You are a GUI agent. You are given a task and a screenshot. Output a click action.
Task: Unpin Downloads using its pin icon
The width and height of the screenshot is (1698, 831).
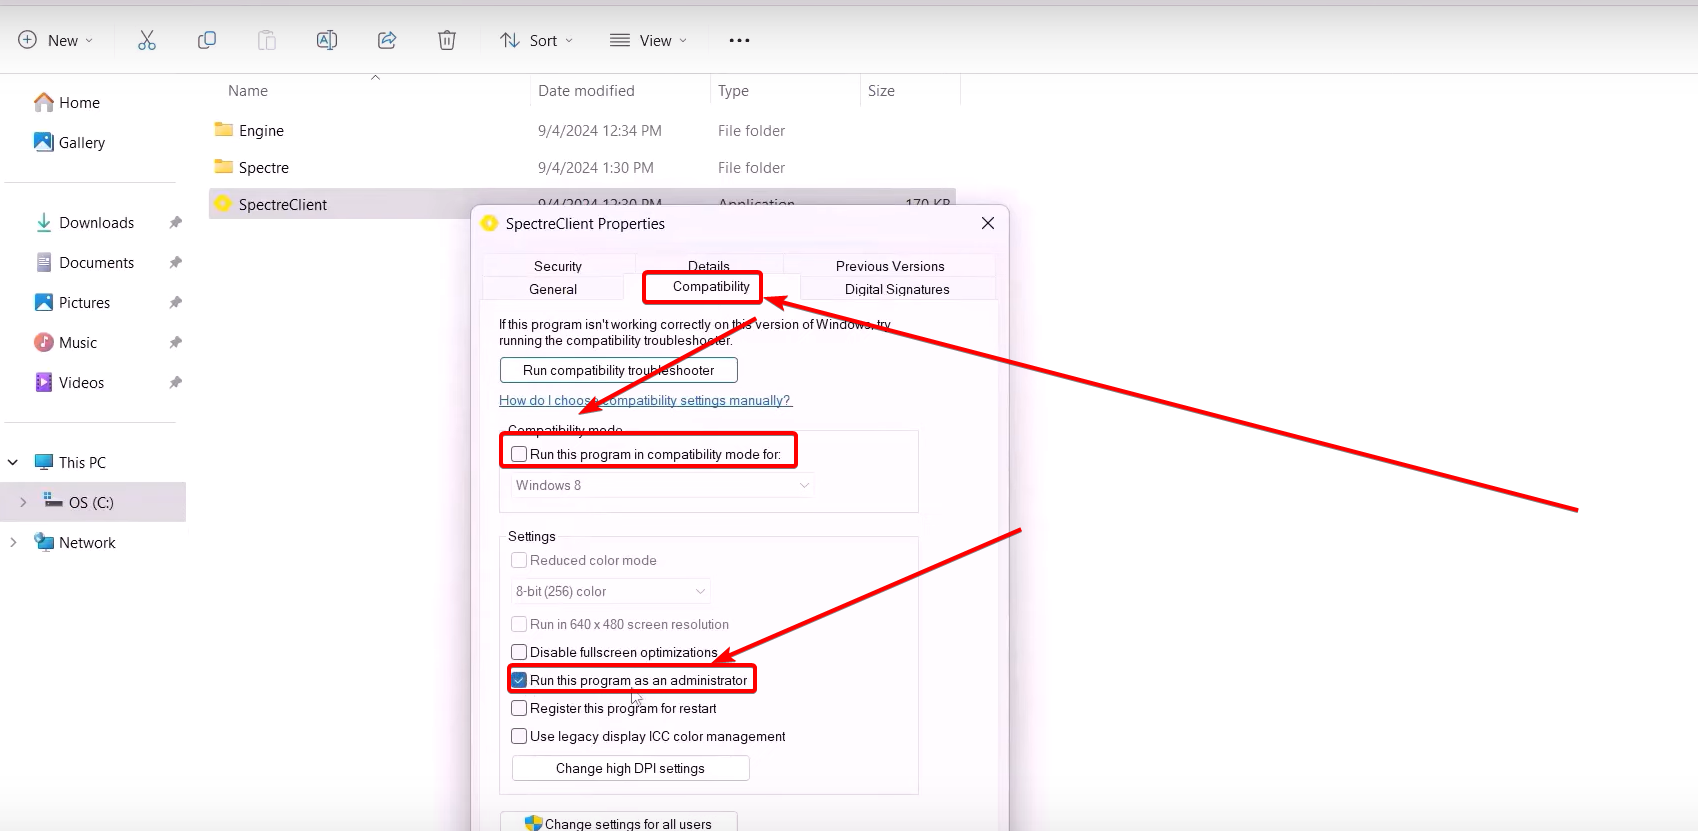tap(175, 222)
